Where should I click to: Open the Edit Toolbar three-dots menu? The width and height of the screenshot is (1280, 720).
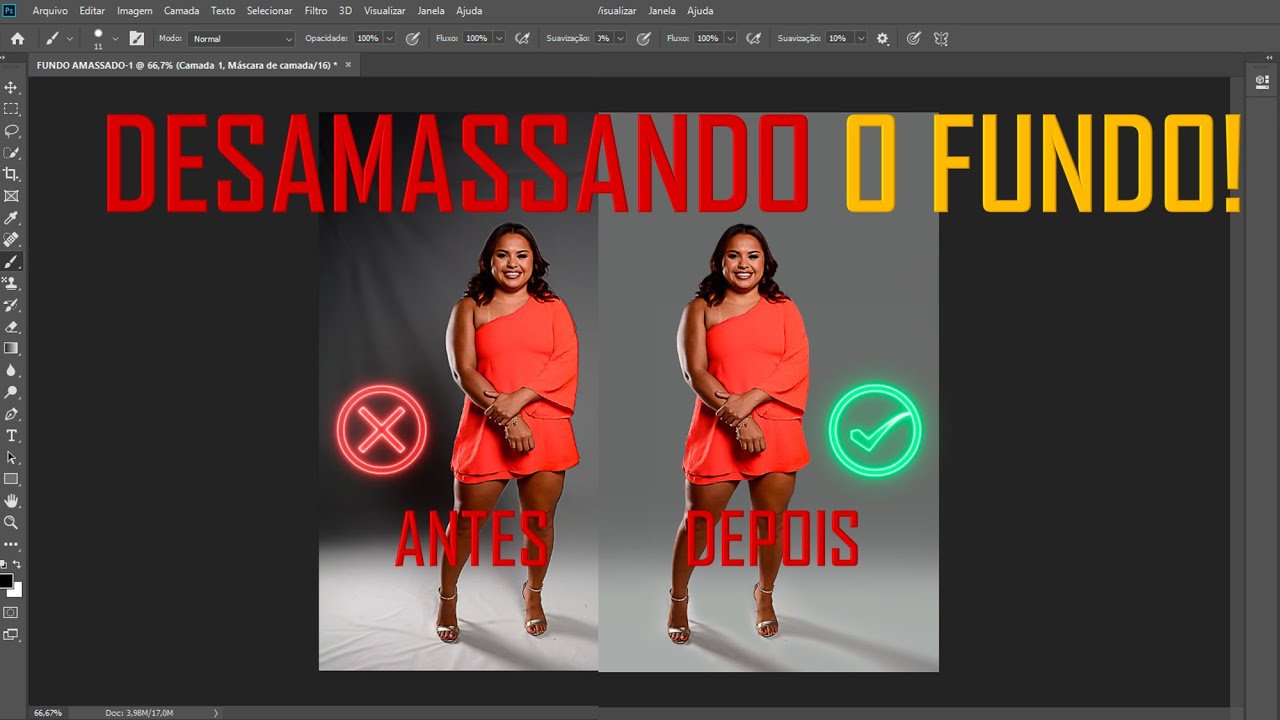[x=11, y=545]
